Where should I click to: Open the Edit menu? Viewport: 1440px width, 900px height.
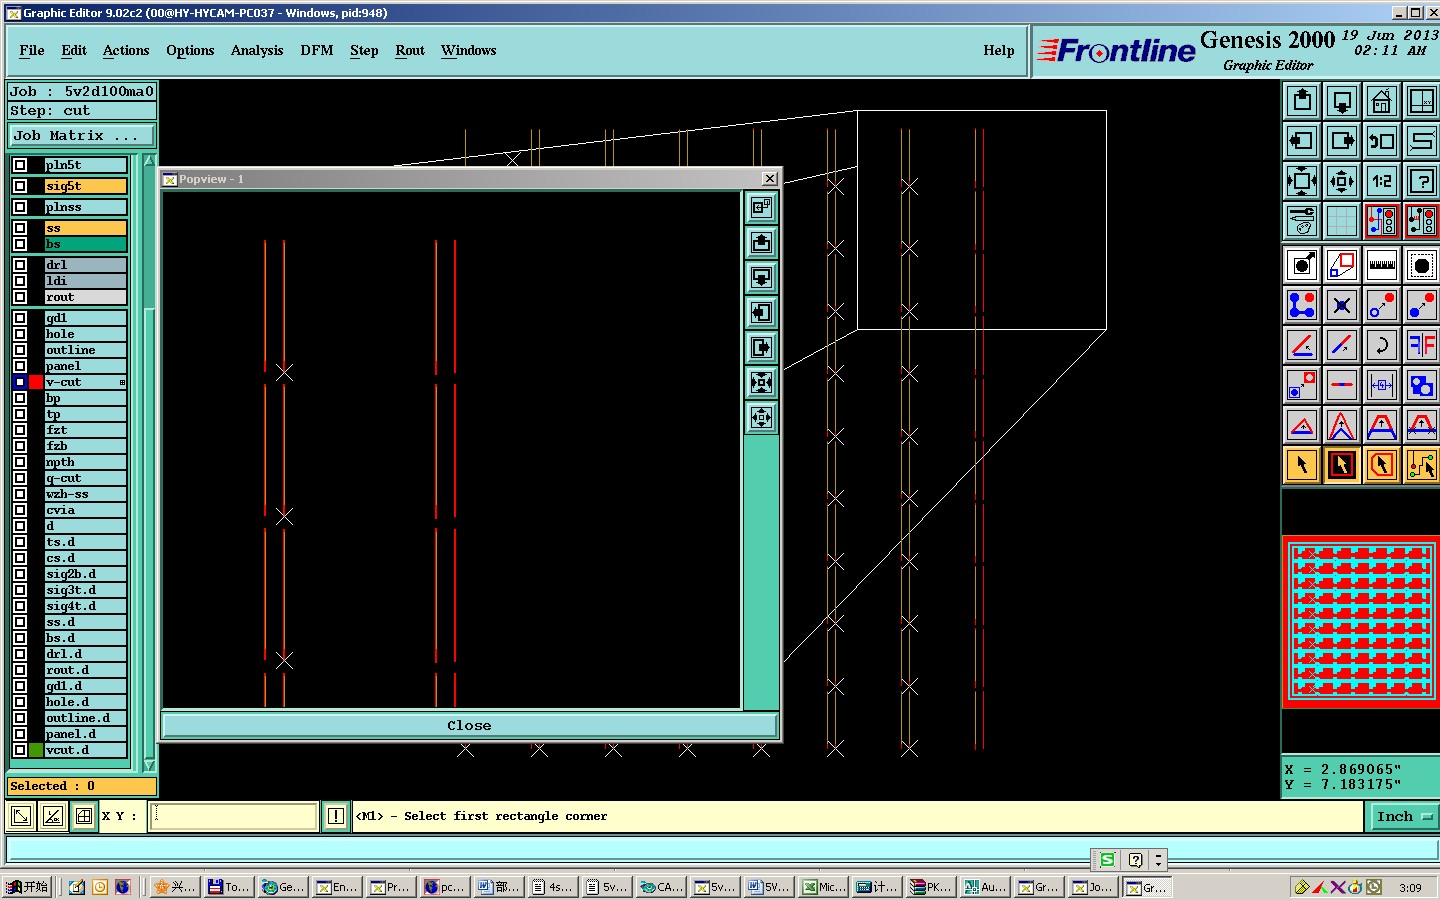[x=74, y=50]
